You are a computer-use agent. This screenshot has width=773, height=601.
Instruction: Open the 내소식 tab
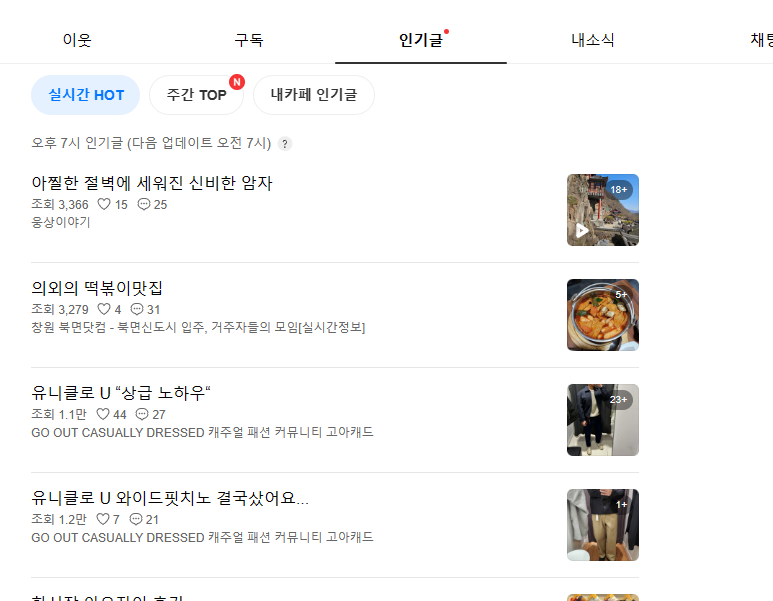pos(593,40)
